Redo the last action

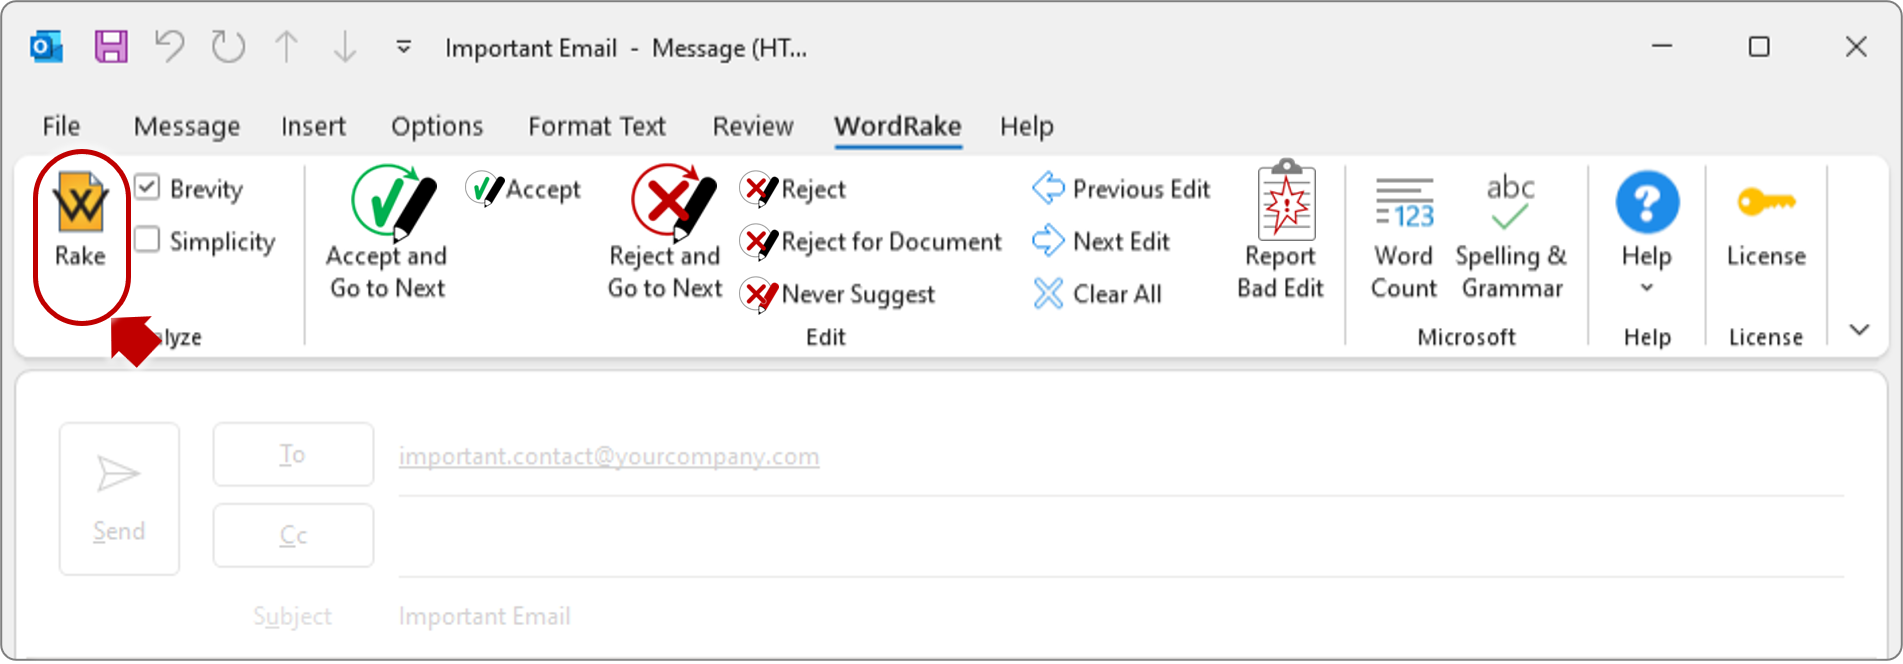(228, 47)
